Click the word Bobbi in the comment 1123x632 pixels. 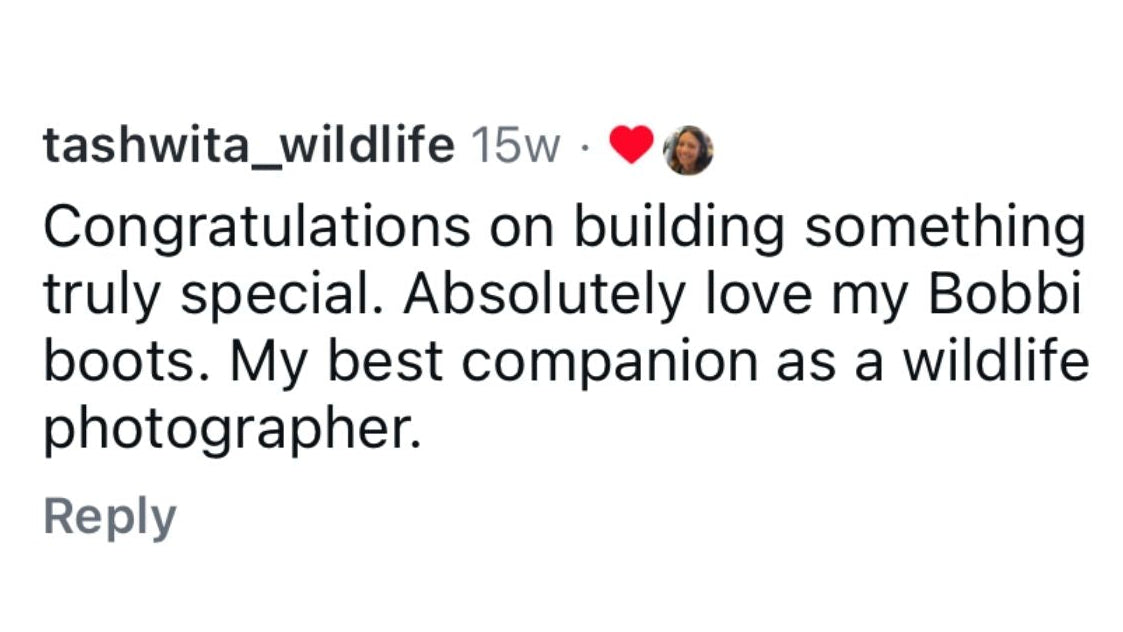[1004, 293]
